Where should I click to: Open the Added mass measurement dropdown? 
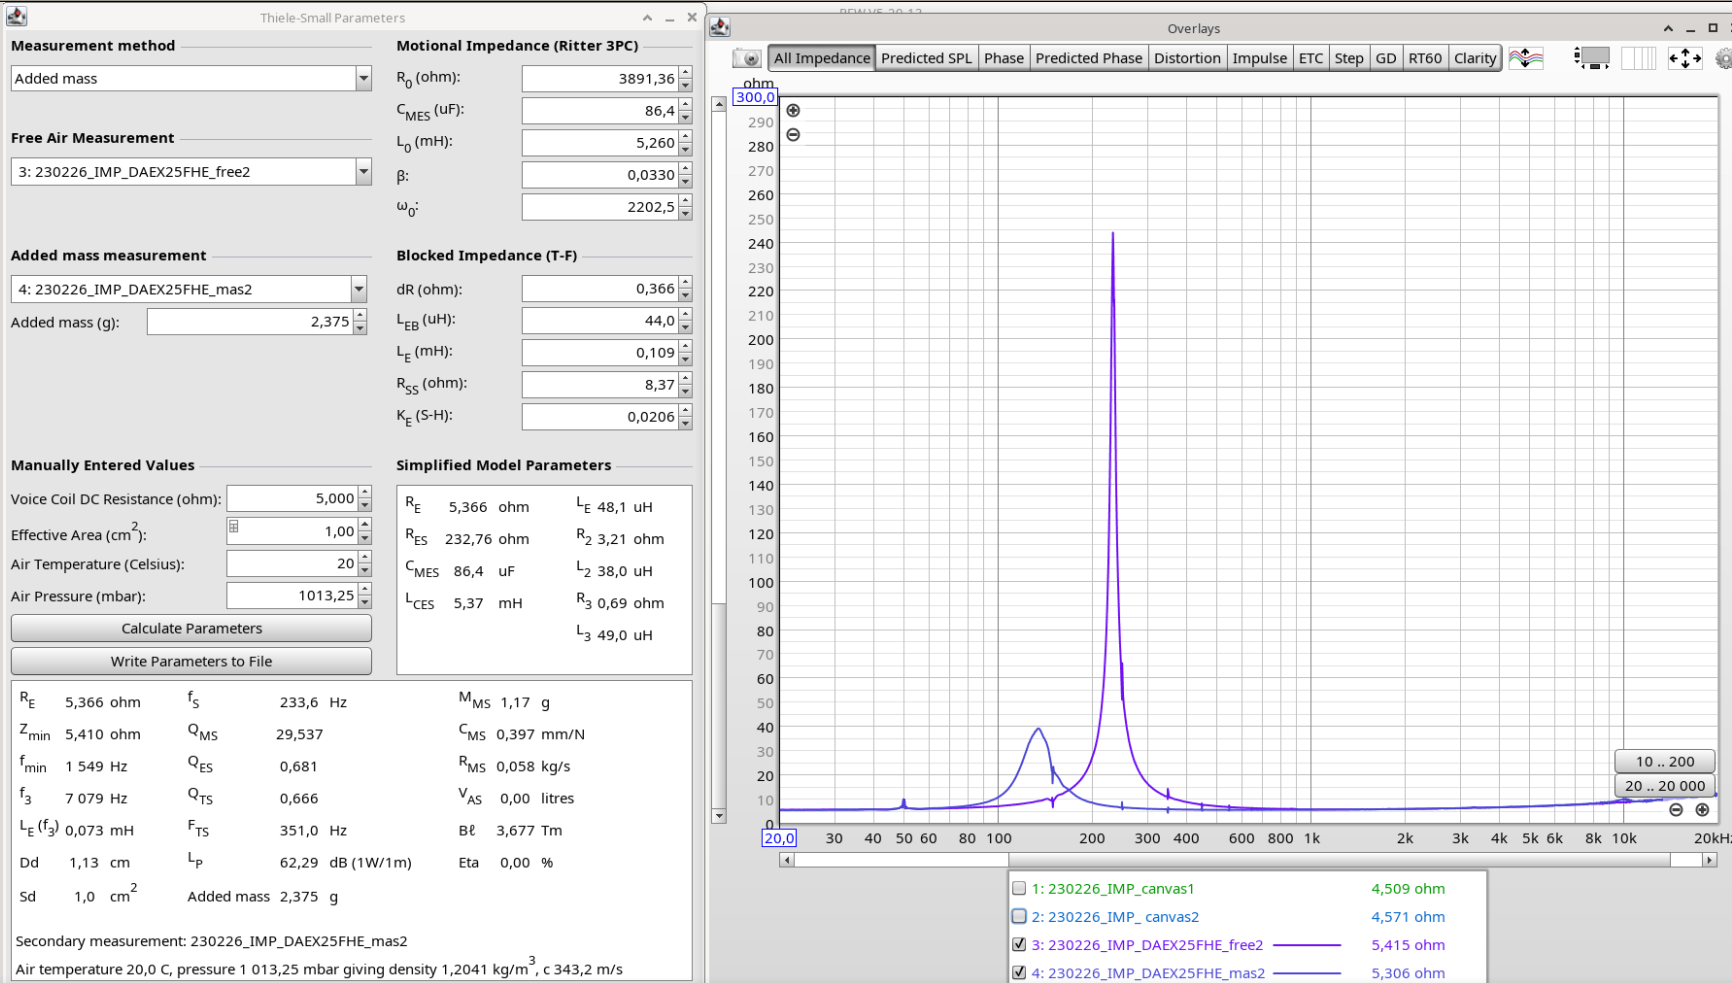pyautogui.click(x=358, y=289)
